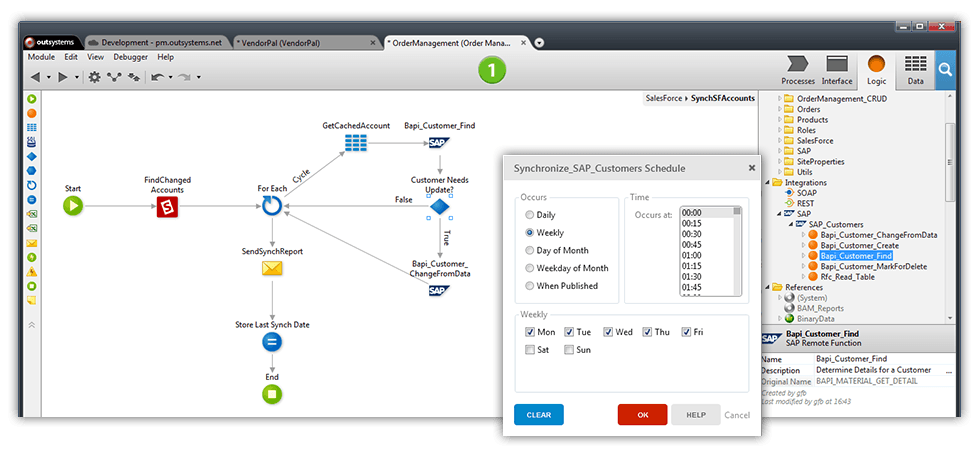Open the Undo history dropdown arrow

click(x=170, y=77)
